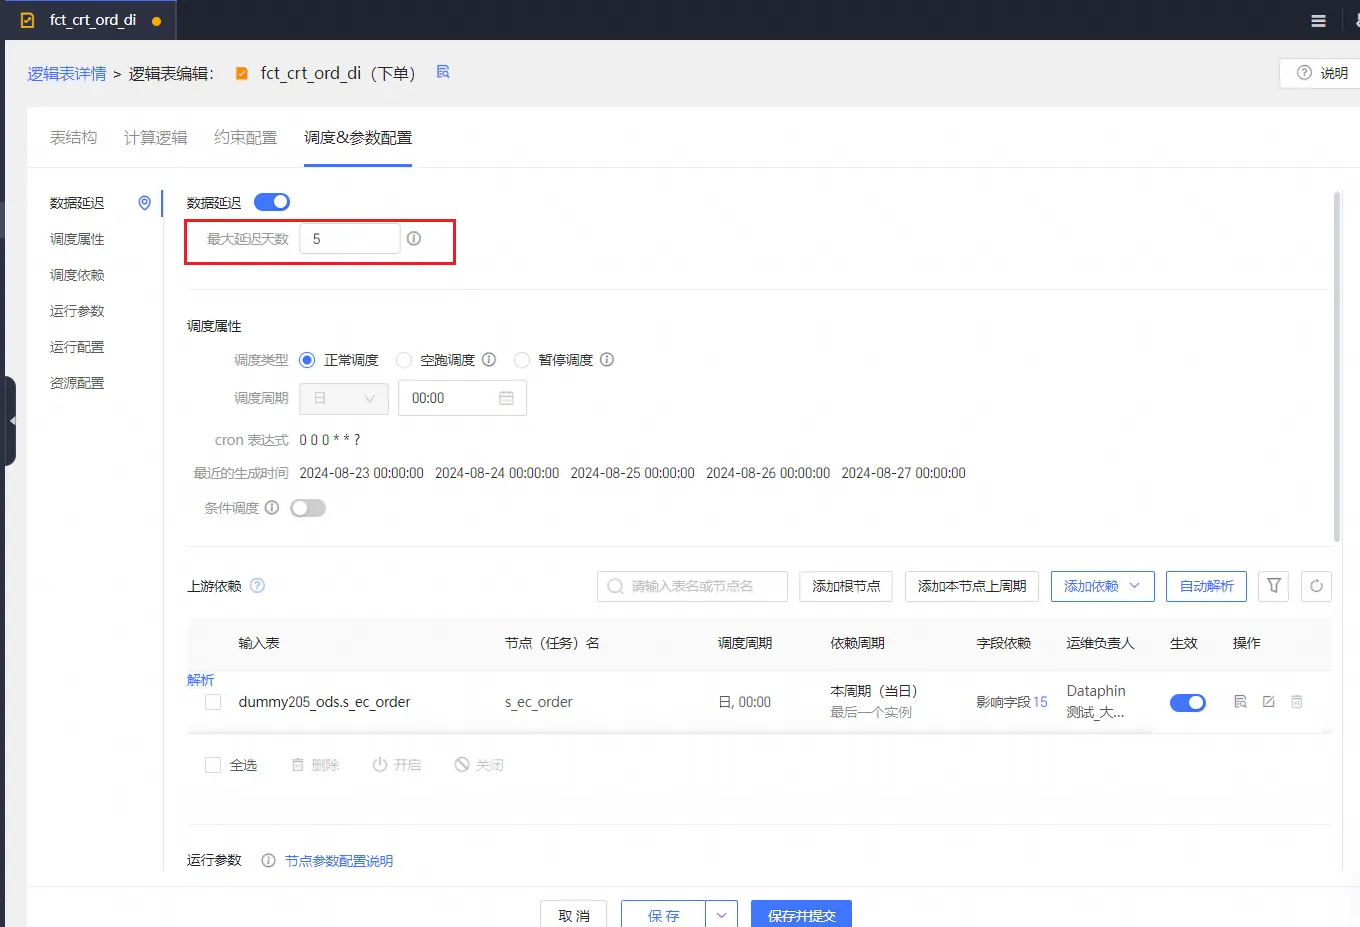Switch to the 约束配置 tab
The width and height of the screenshot is (1360, 927).
point(246,138)
